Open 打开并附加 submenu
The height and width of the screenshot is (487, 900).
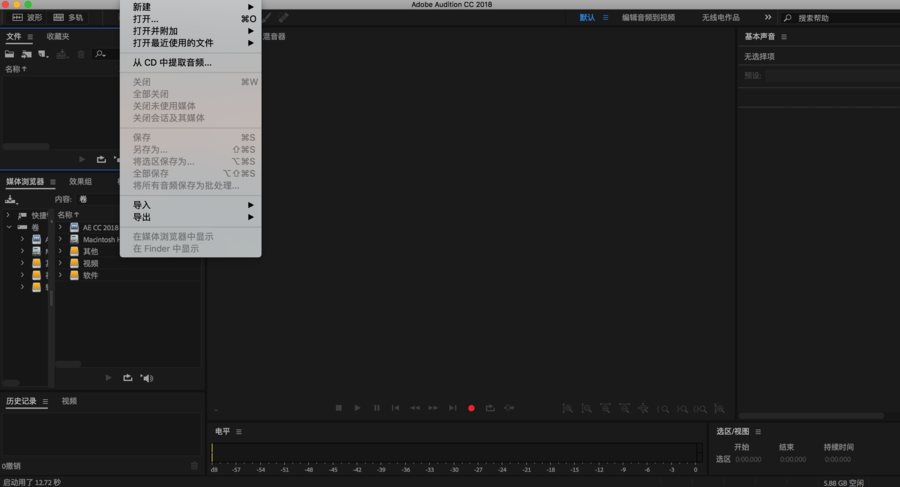tap(191, 31)
